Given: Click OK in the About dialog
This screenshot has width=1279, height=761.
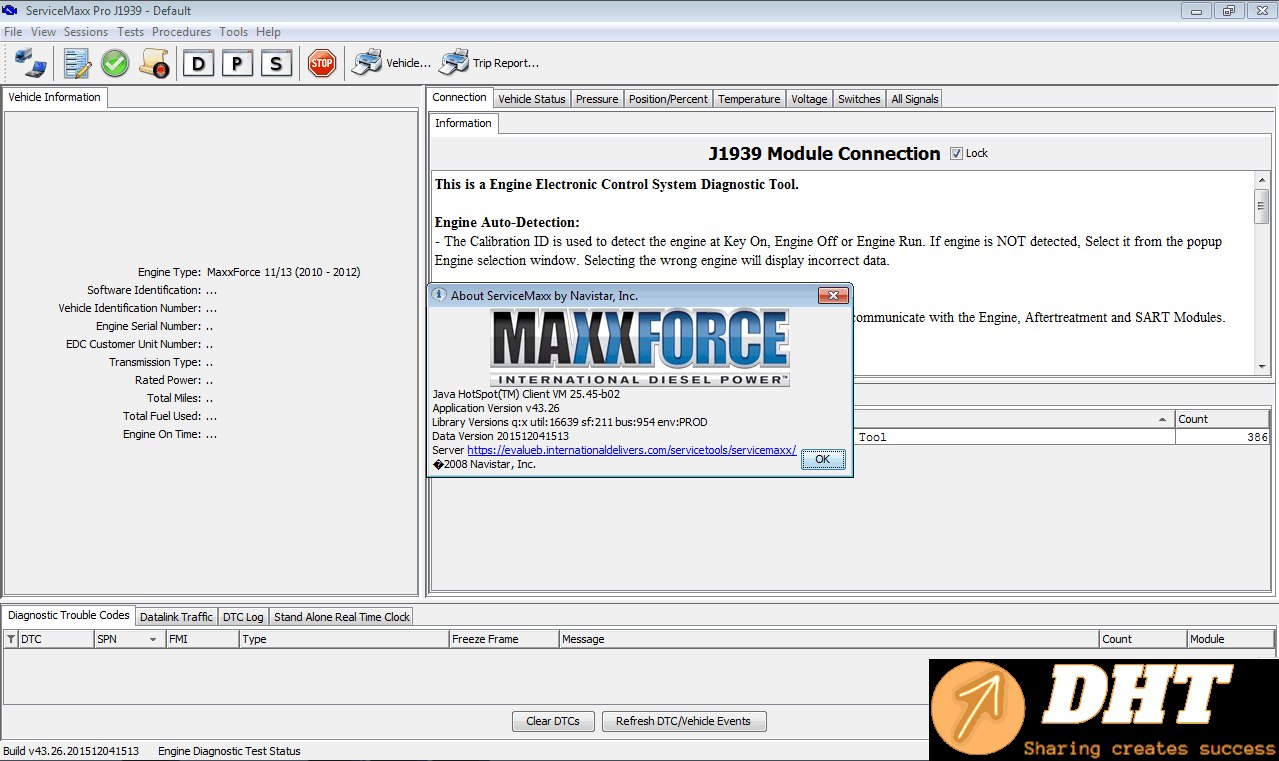Looking at the screenshot, I should coord(823,459).
